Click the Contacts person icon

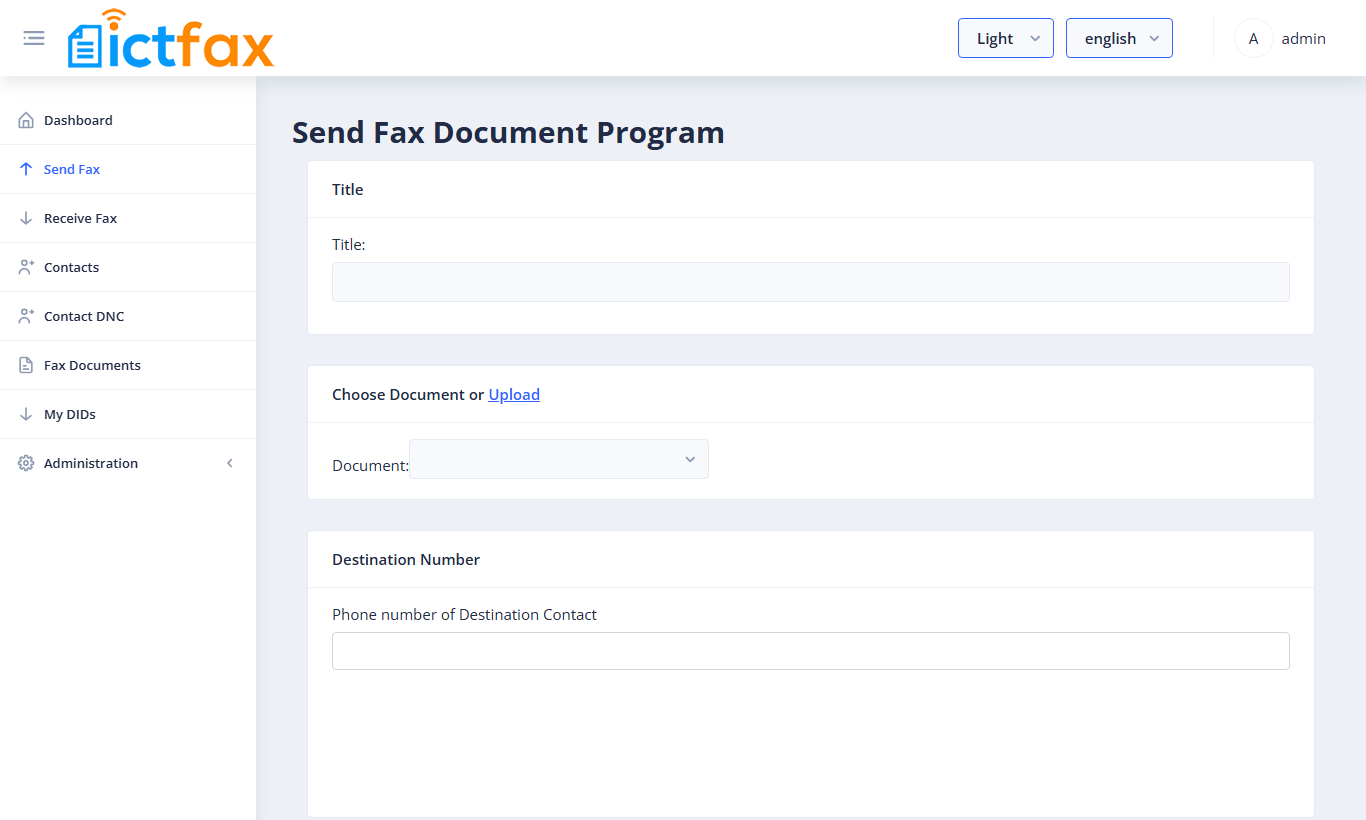[x=26, y=267]
